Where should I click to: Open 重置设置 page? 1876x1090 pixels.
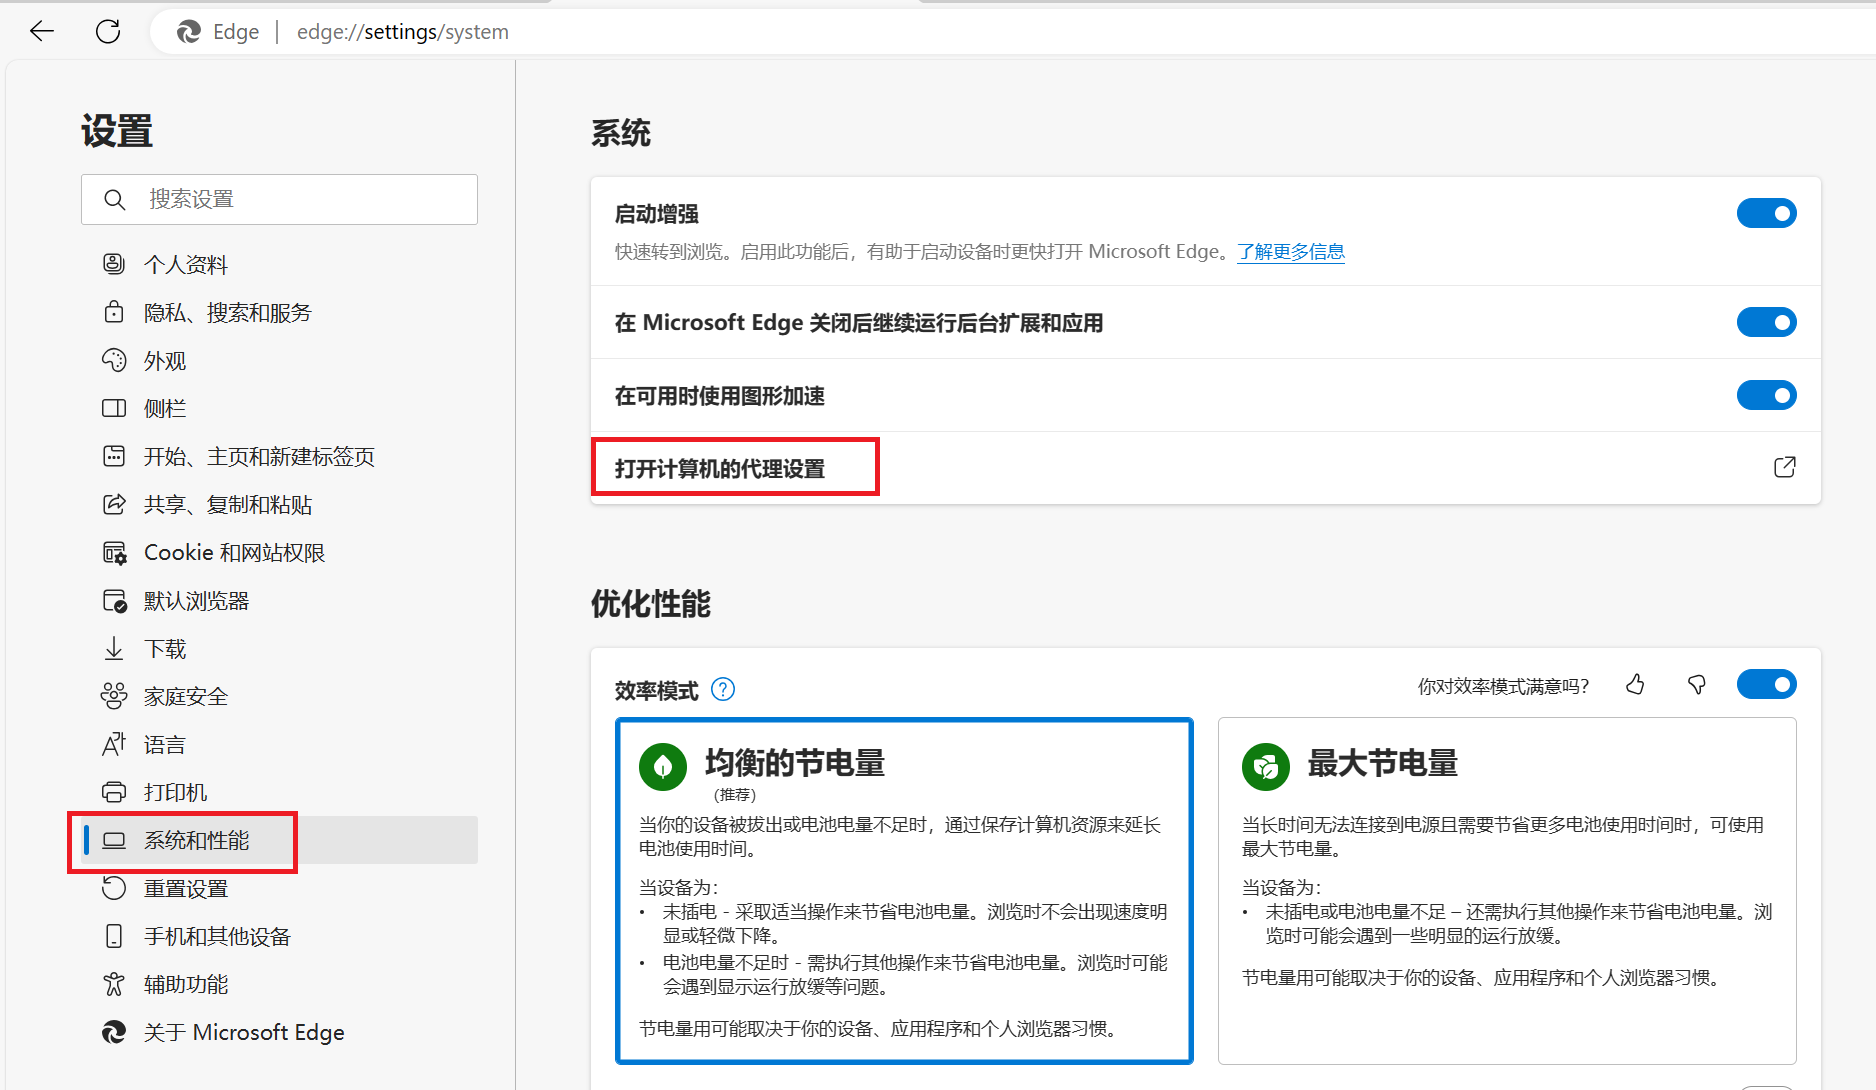pos(280,888)
